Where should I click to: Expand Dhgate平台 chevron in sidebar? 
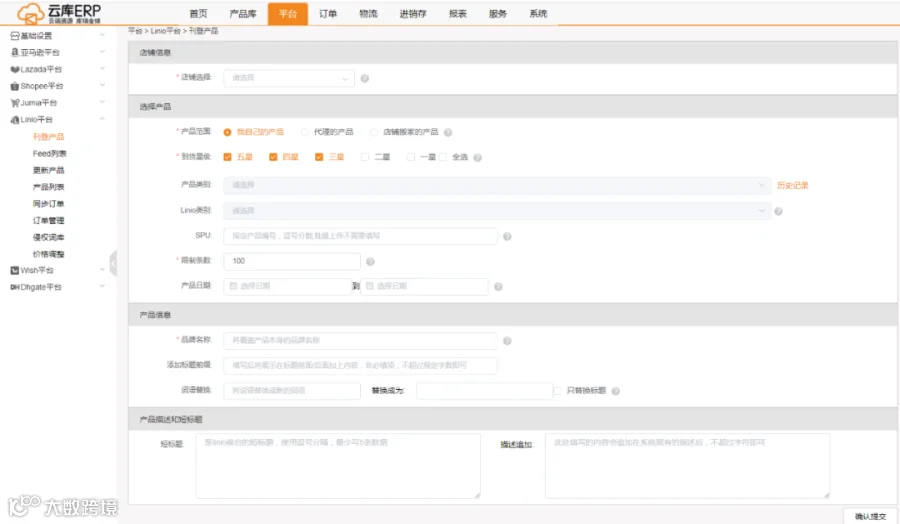pos(102,286)
